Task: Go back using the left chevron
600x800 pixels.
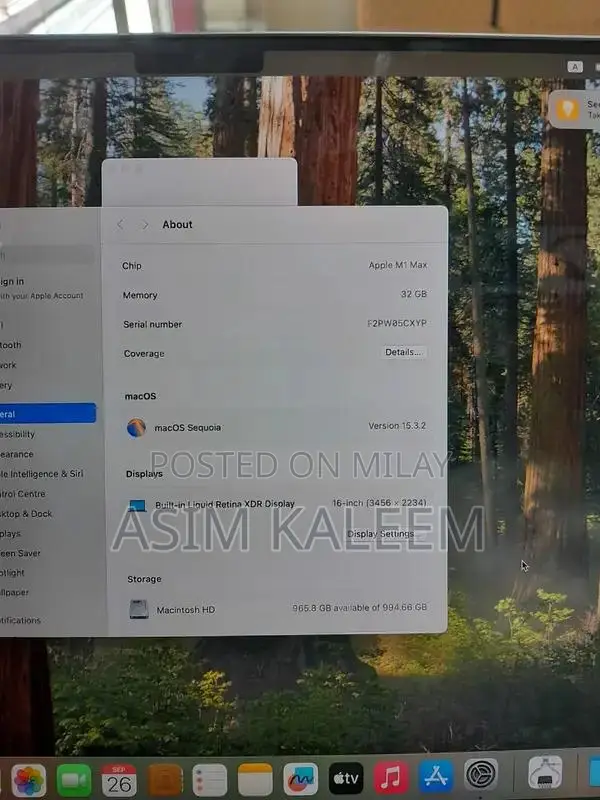Action: pyautogui.click(x=121, y=225)
